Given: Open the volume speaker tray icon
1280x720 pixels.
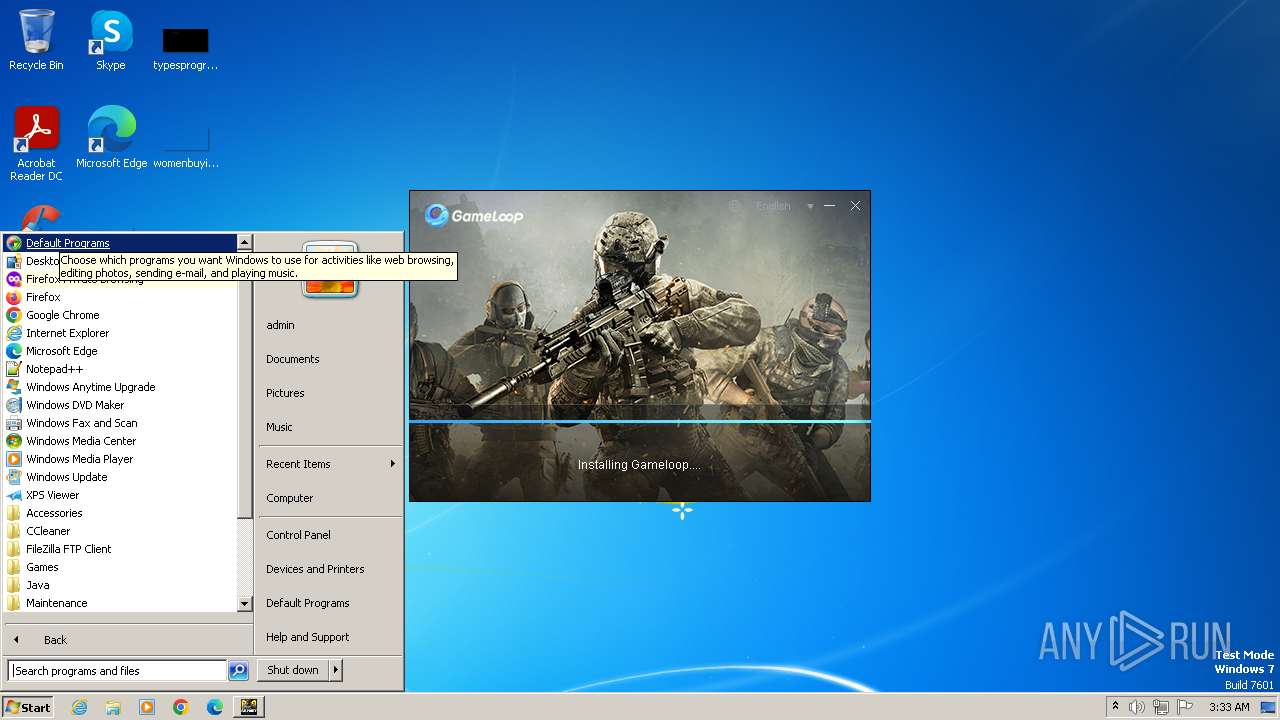Looking at the screenshot, I should coord(1137,707).
